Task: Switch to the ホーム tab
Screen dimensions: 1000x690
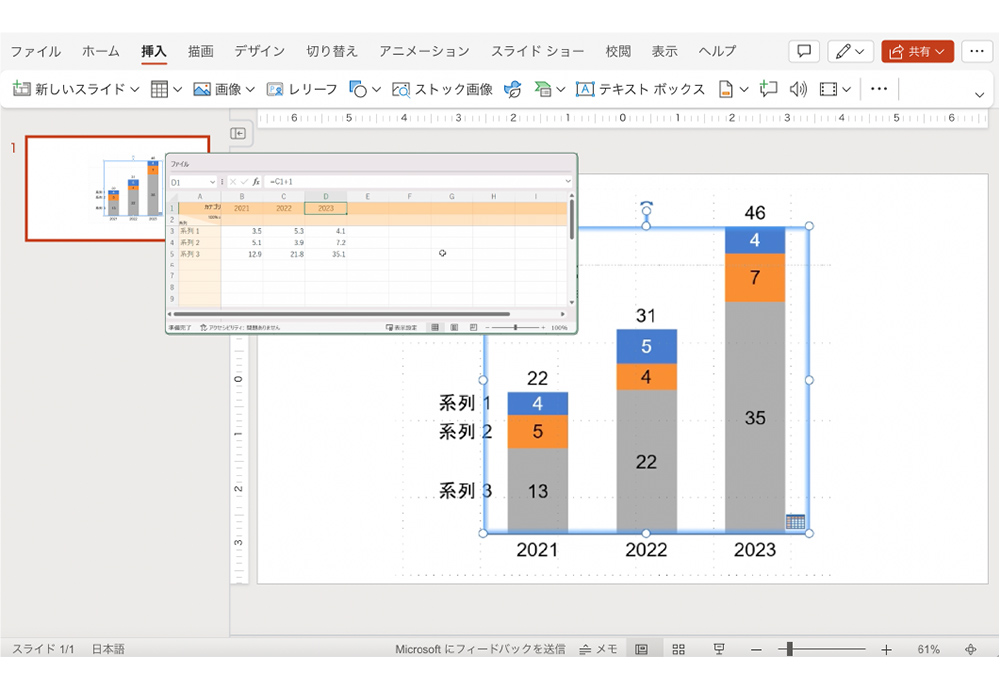Action: tap(101, 51)
